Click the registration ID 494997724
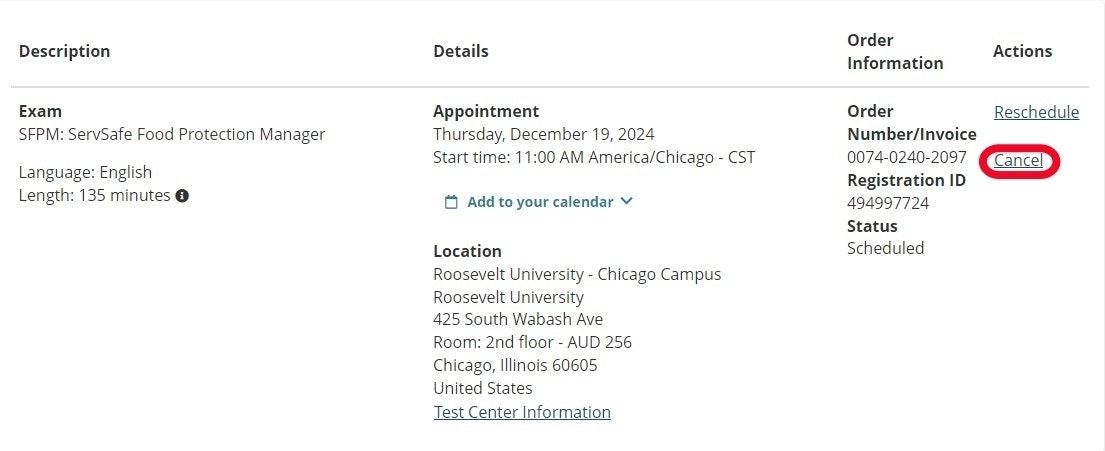 pos(888,203)
